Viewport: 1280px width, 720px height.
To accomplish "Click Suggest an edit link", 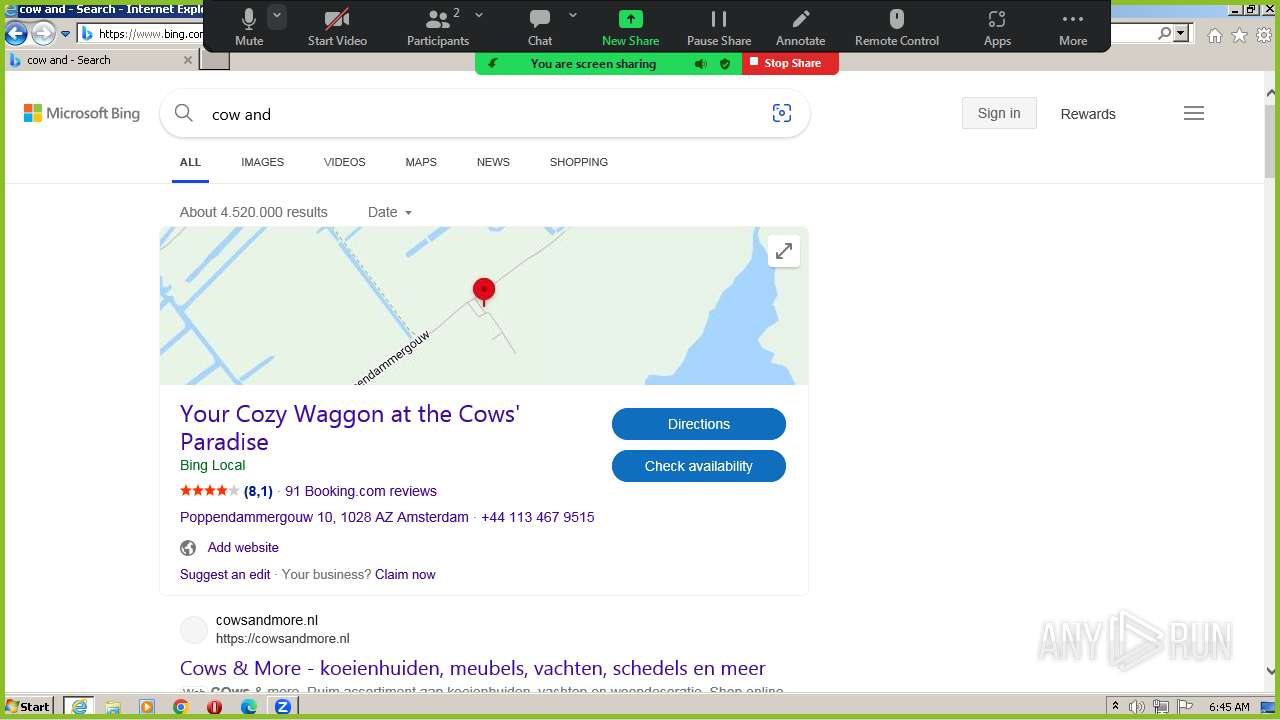I will coord(225,574).
